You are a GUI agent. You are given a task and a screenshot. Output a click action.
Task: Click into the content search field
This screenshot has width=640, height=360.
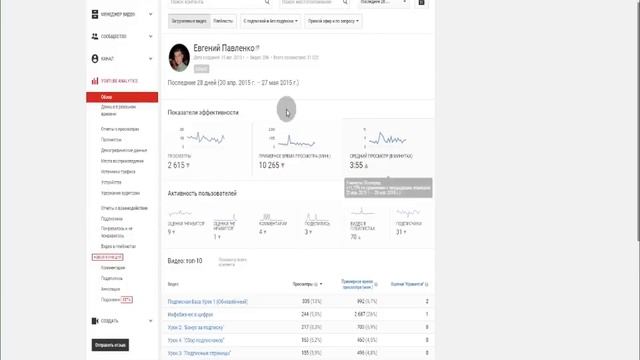click(x=216, y=2)
